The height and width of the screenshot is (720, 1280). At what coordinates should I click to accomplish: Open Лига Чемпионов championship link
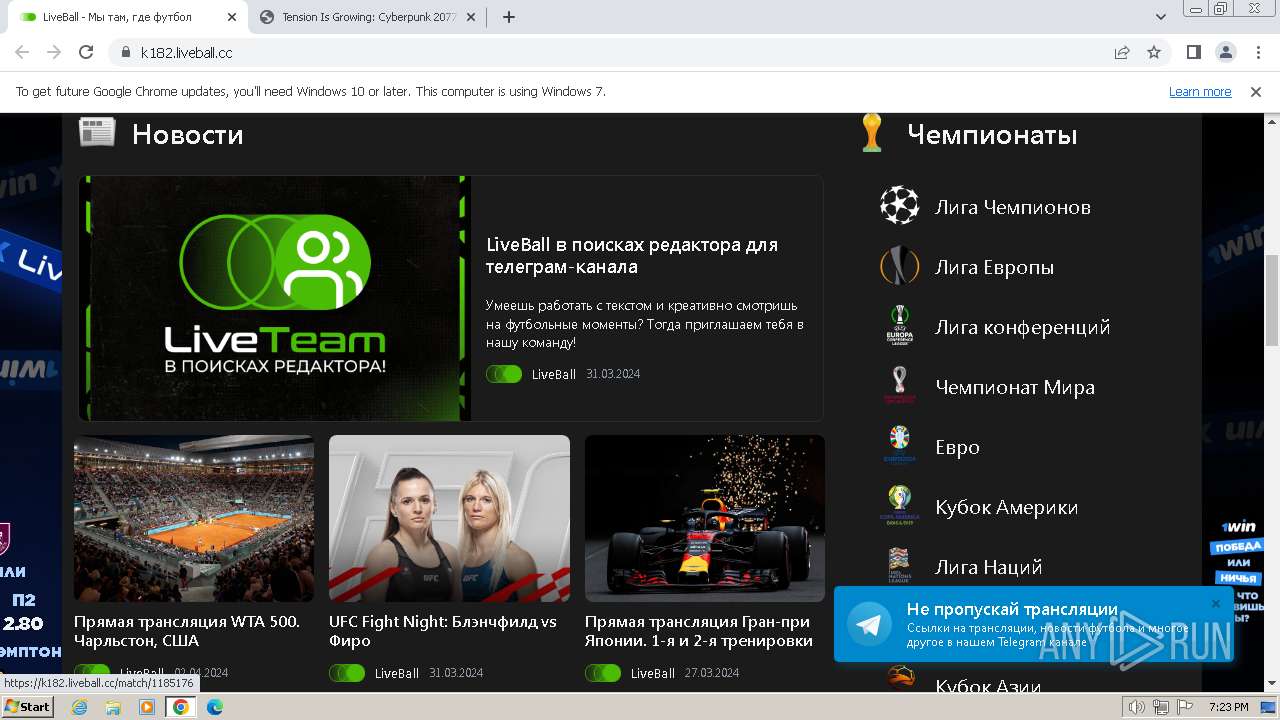pos(1012,207)
